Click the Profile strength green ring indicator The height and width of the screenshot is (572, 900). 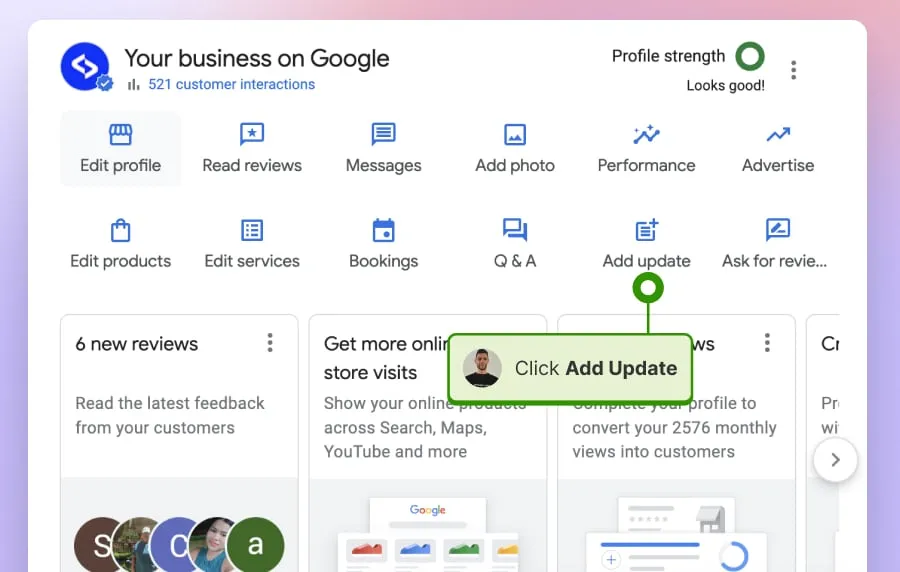pos(750,56)
